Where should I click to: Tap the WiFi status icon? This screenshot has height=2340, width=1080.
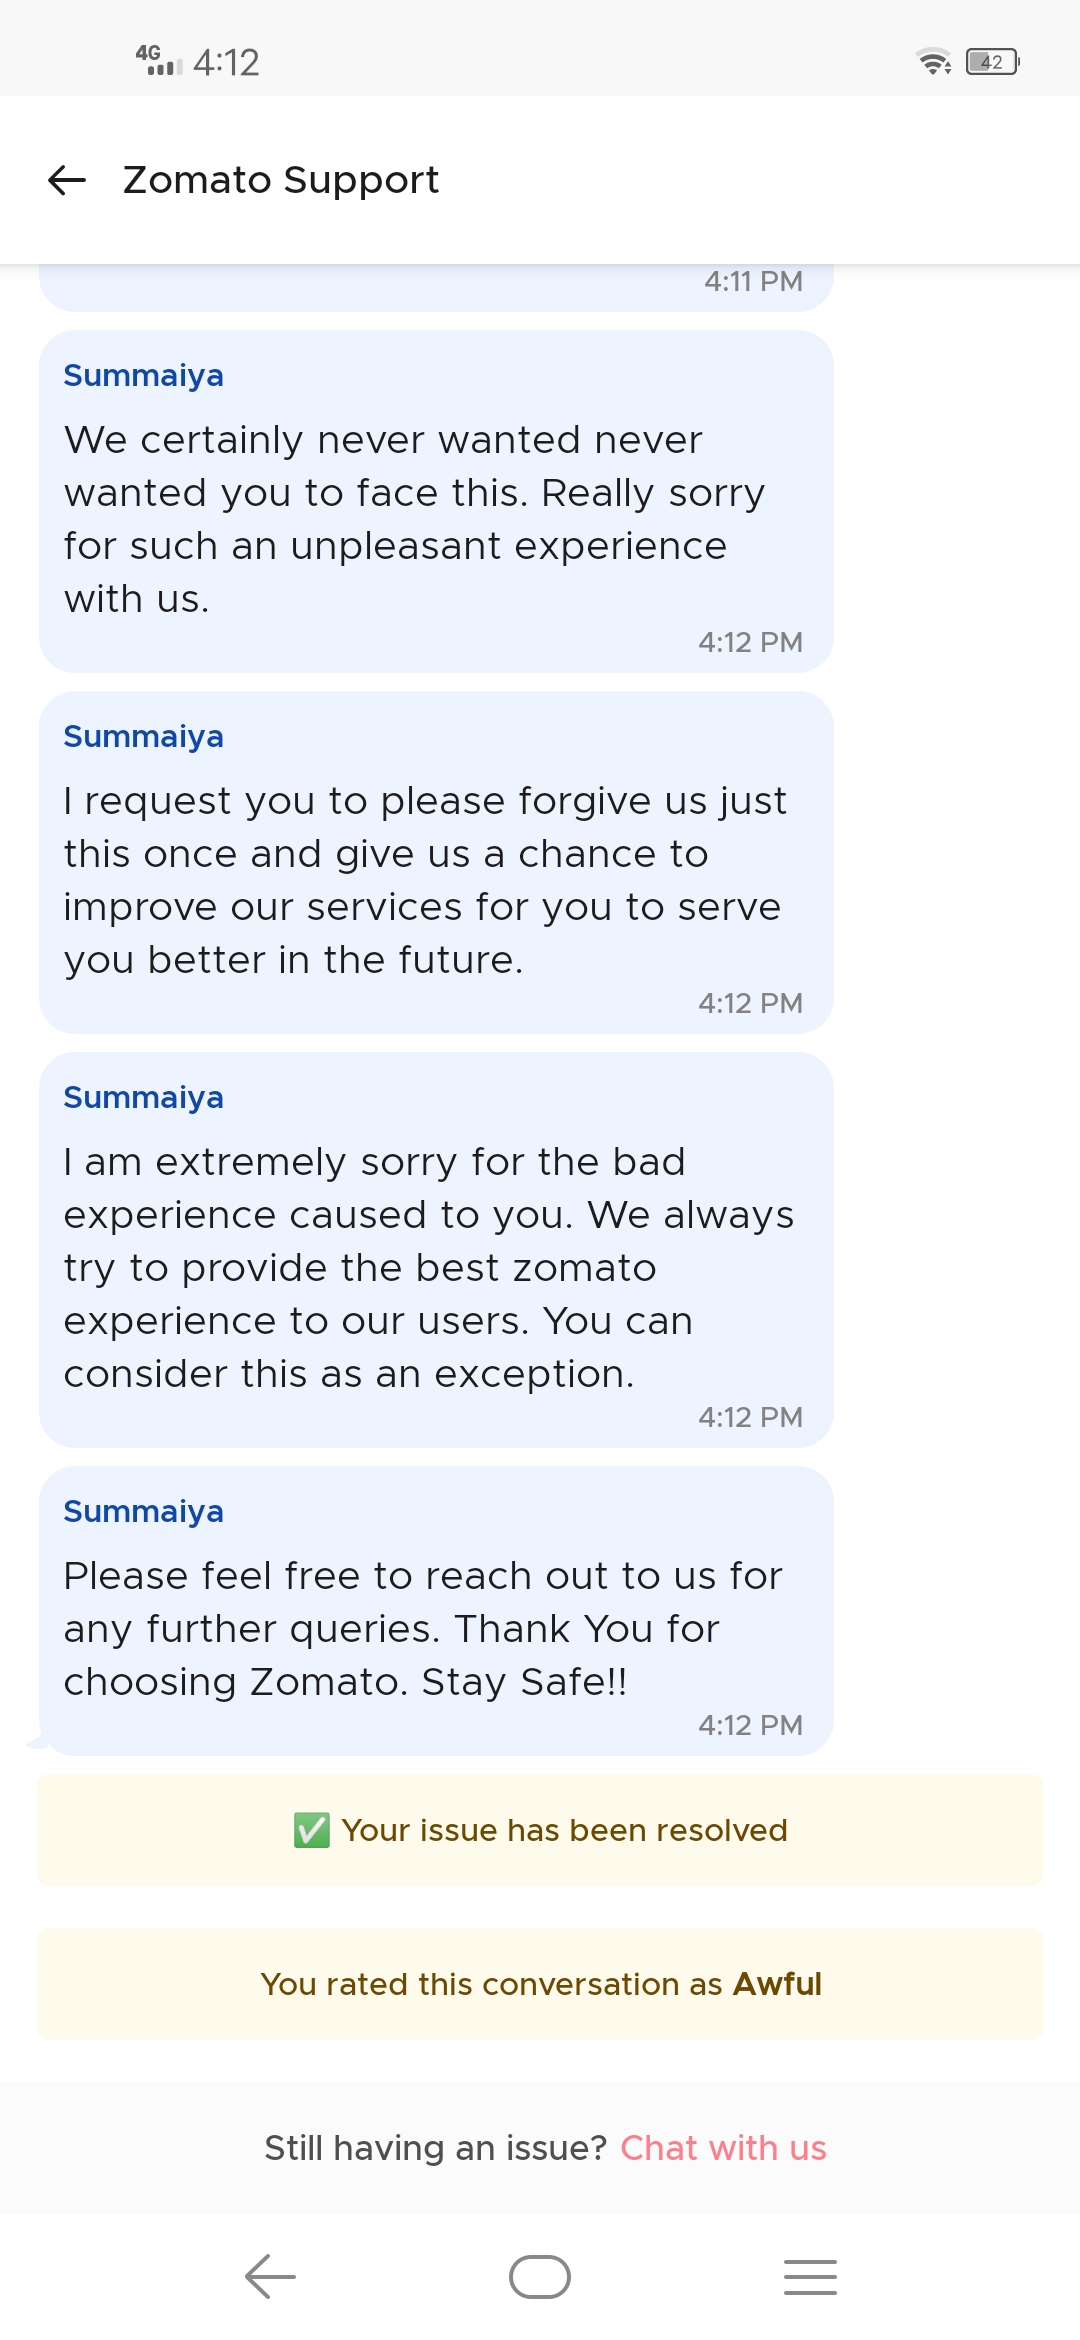[x=934, y=62]
